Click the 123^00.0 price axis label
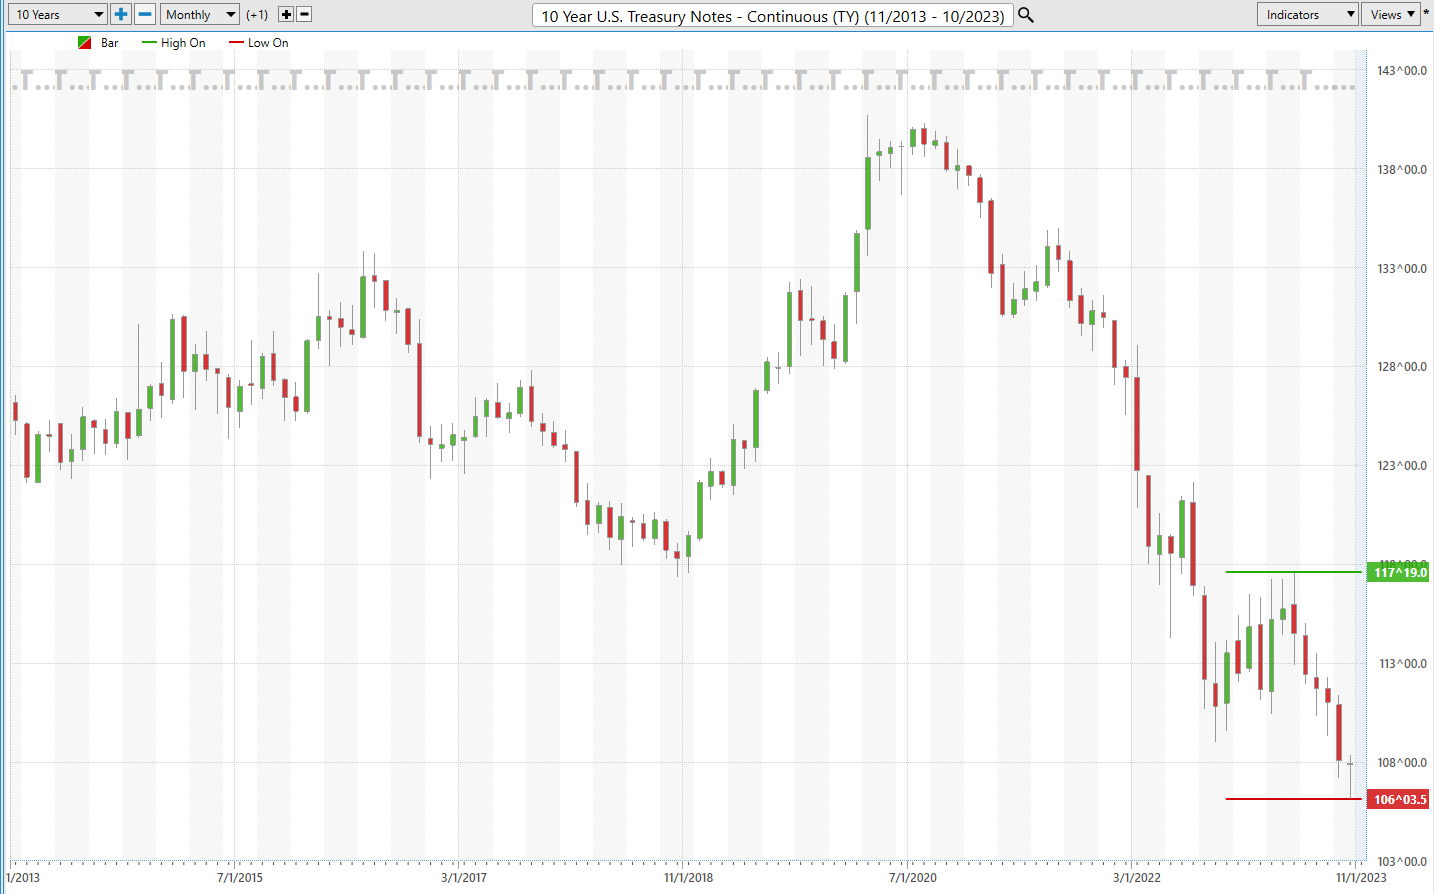 click(x=1401, y=465)
